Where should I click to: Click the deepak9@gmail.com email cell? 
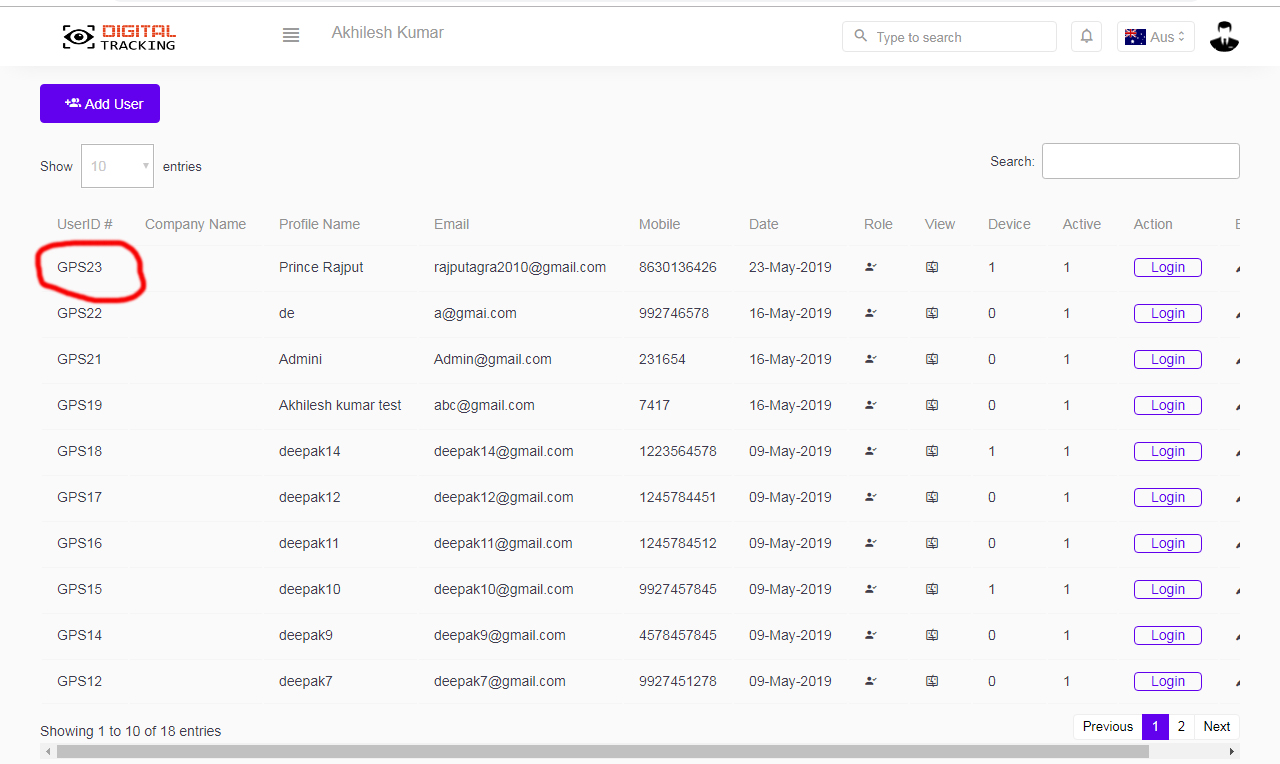(x=500, y=635)
